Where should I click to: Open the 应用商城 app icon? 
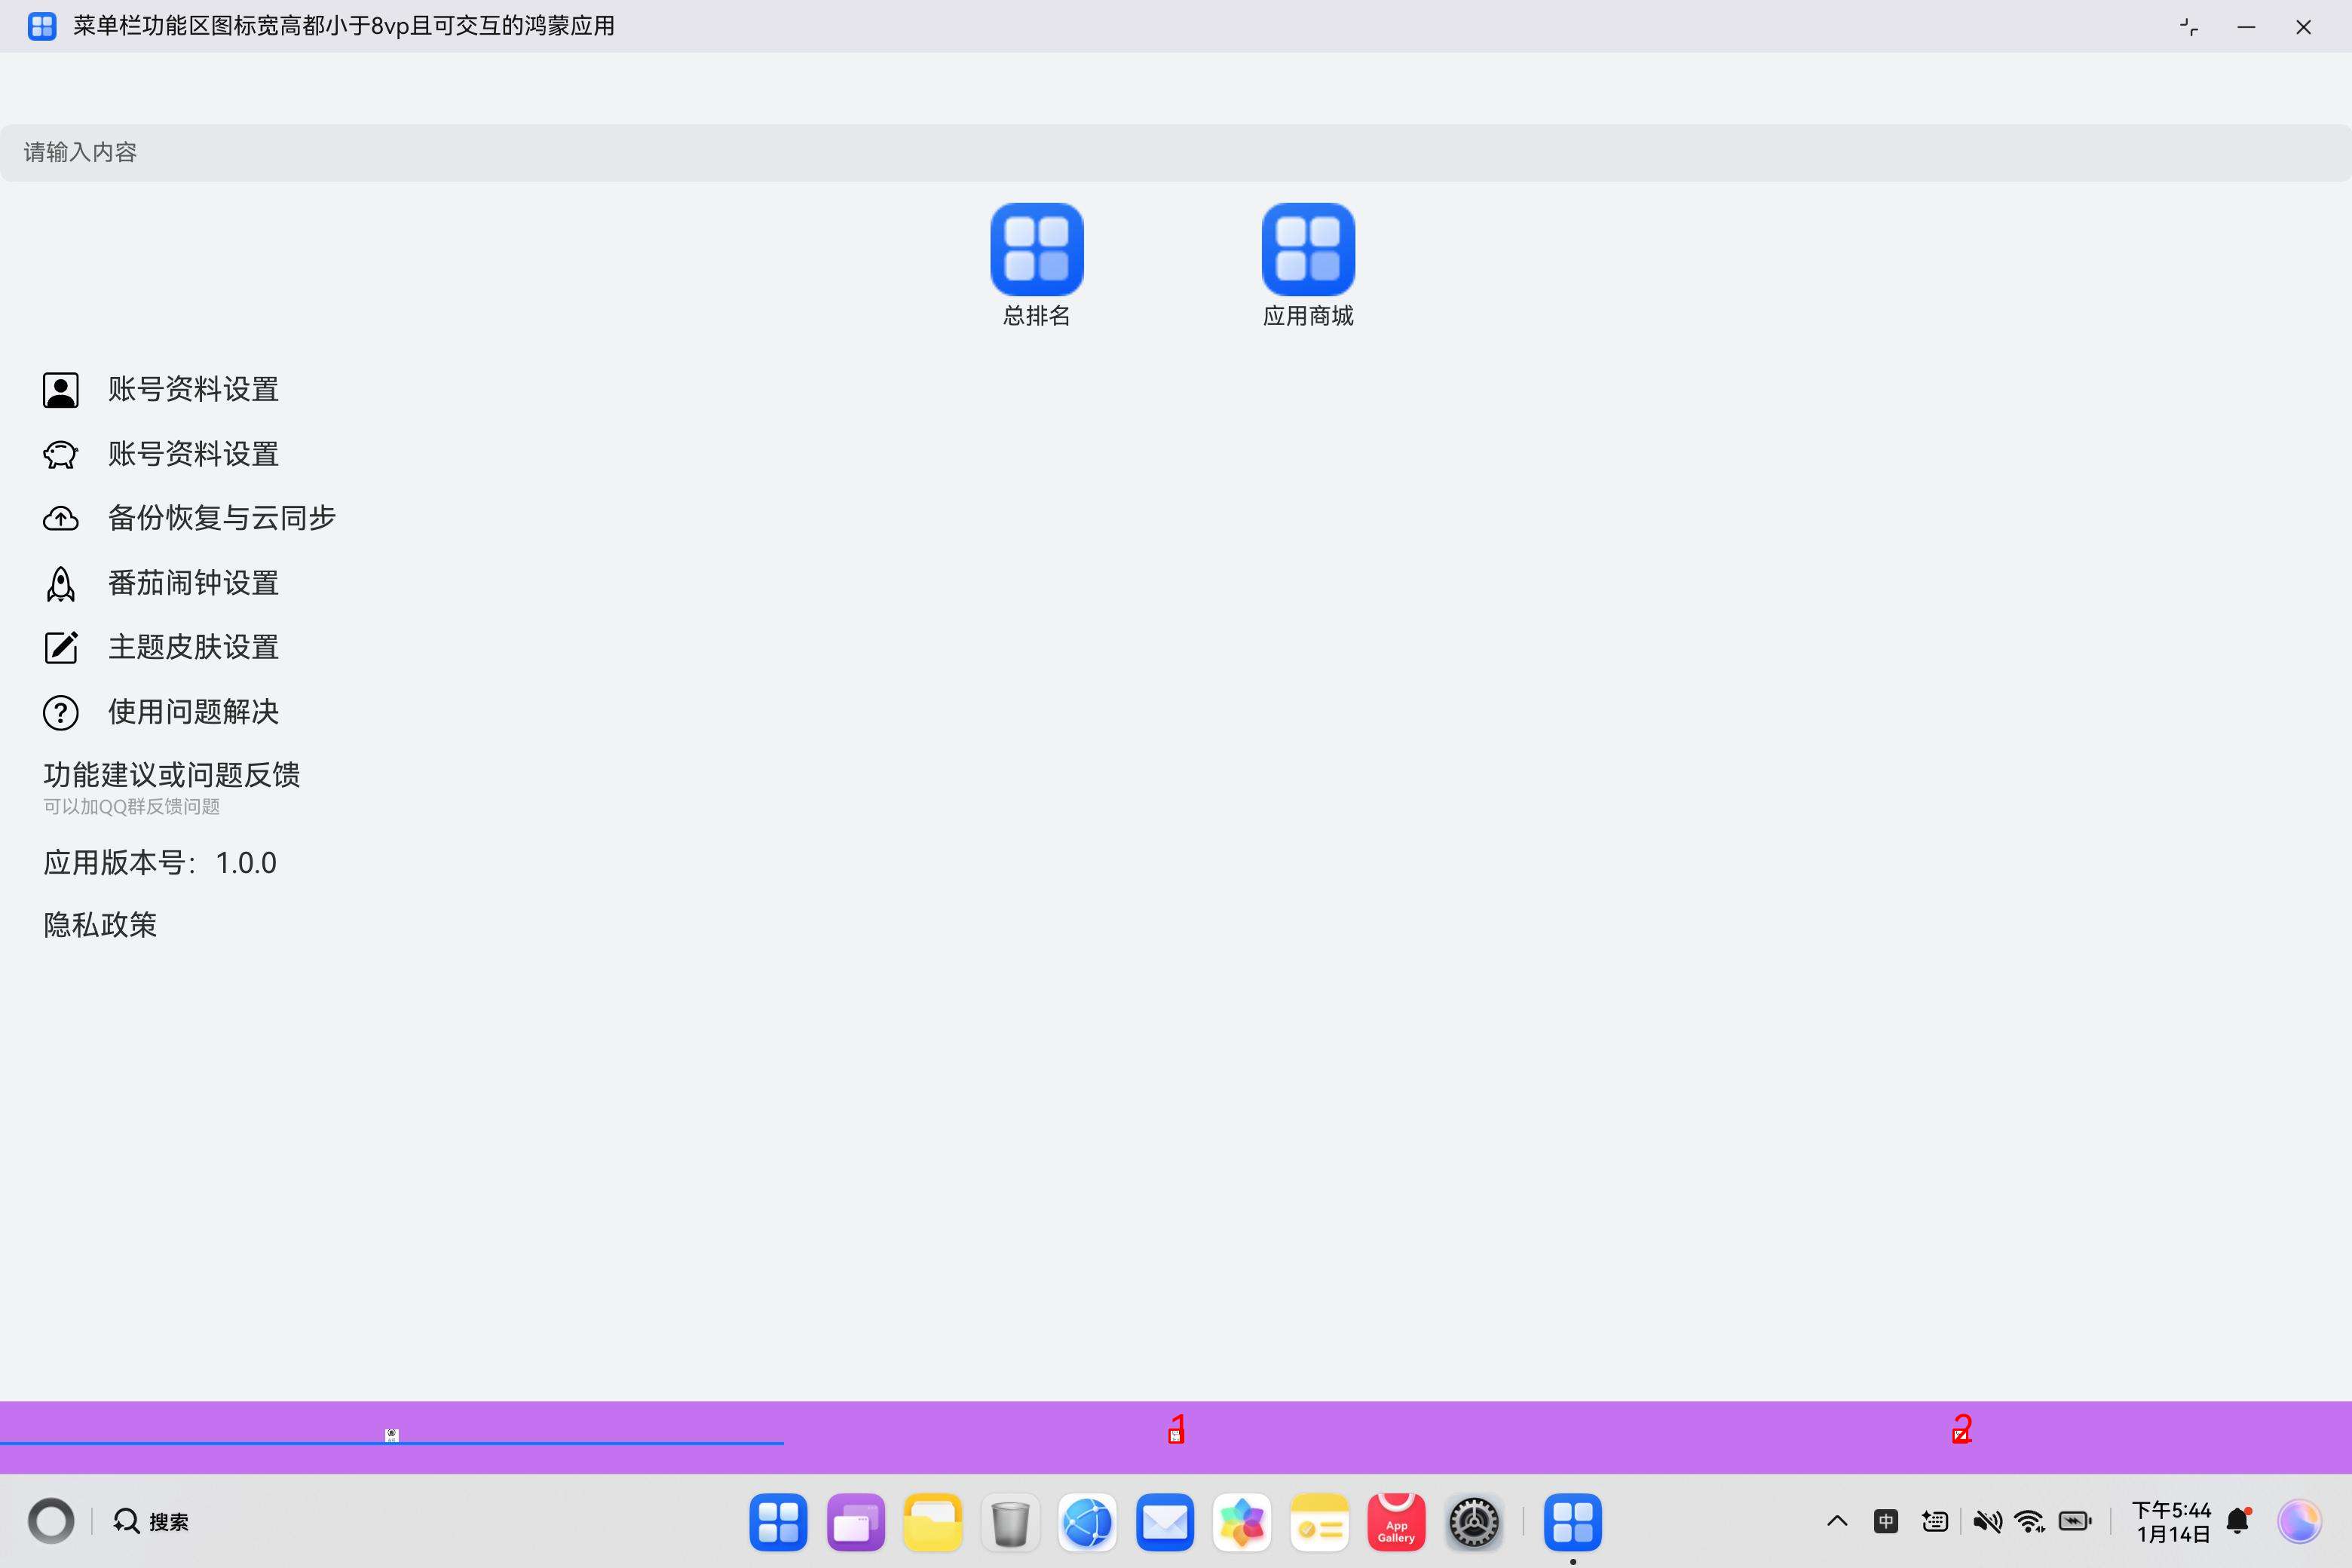(x=1307, y=249)
